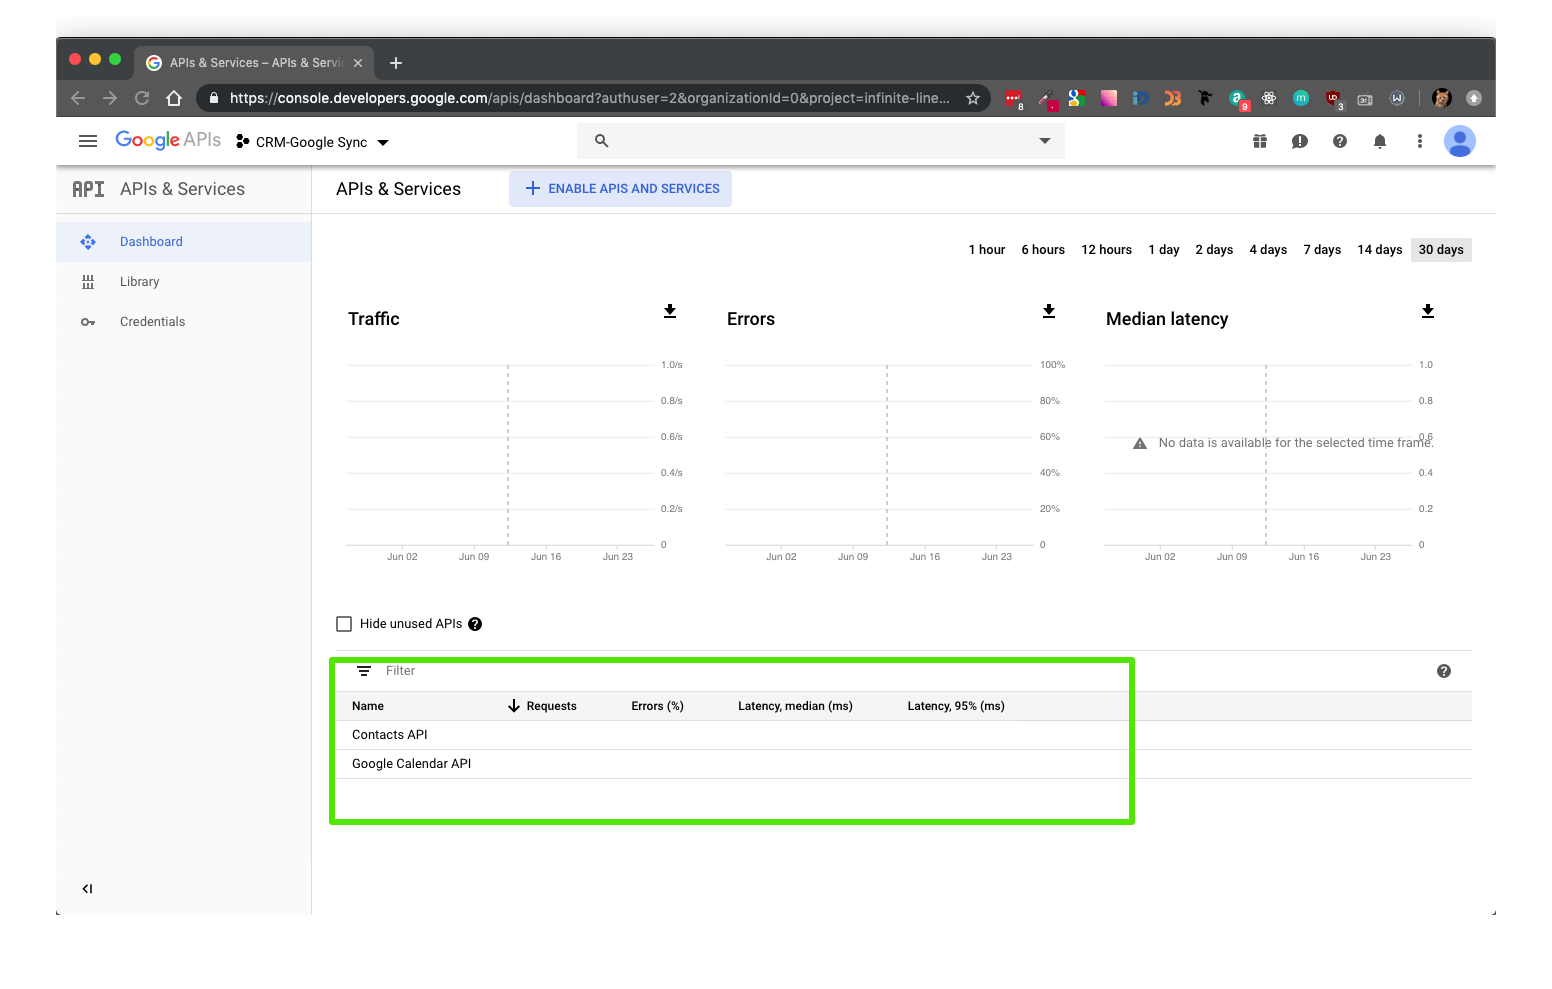The image size is (1552, 989).
Task: Click the Credentials key icon
Action: 88,322
